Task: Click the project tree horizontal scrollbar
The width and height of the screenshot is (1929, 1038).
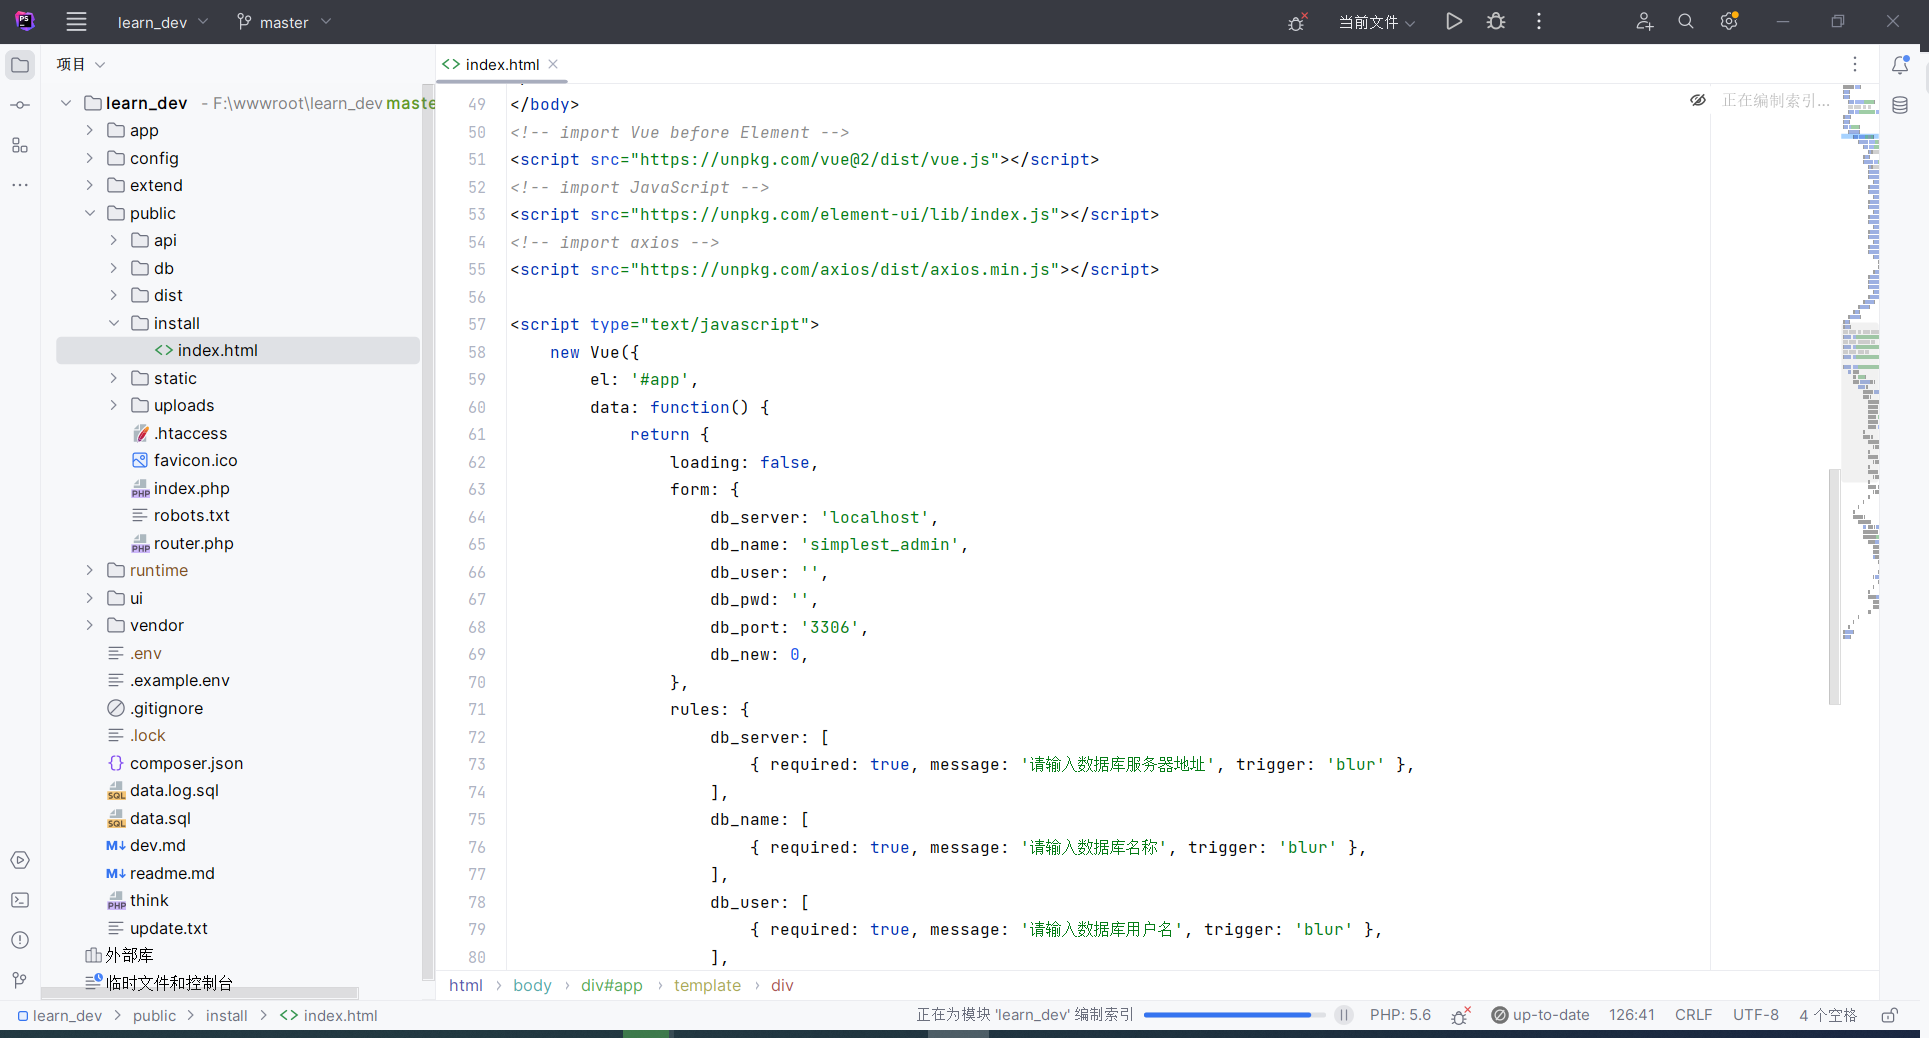Action: [x=200, y=993]
